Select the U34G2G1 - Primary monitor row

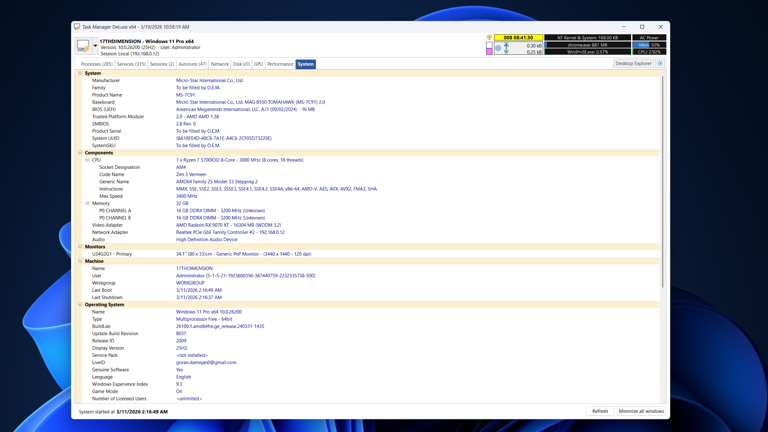coord(371,254)
